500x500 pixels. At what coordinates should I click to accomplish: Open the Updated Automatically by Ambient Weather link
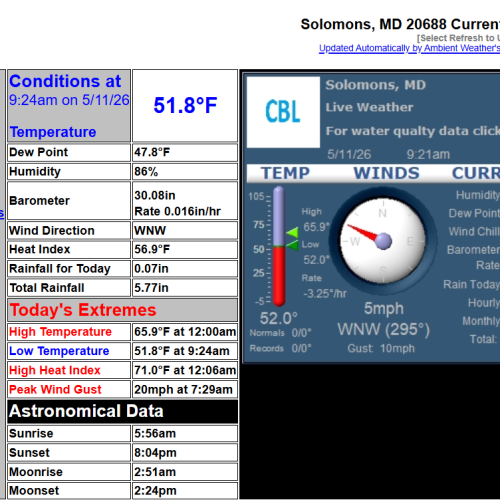pos(409,48)
